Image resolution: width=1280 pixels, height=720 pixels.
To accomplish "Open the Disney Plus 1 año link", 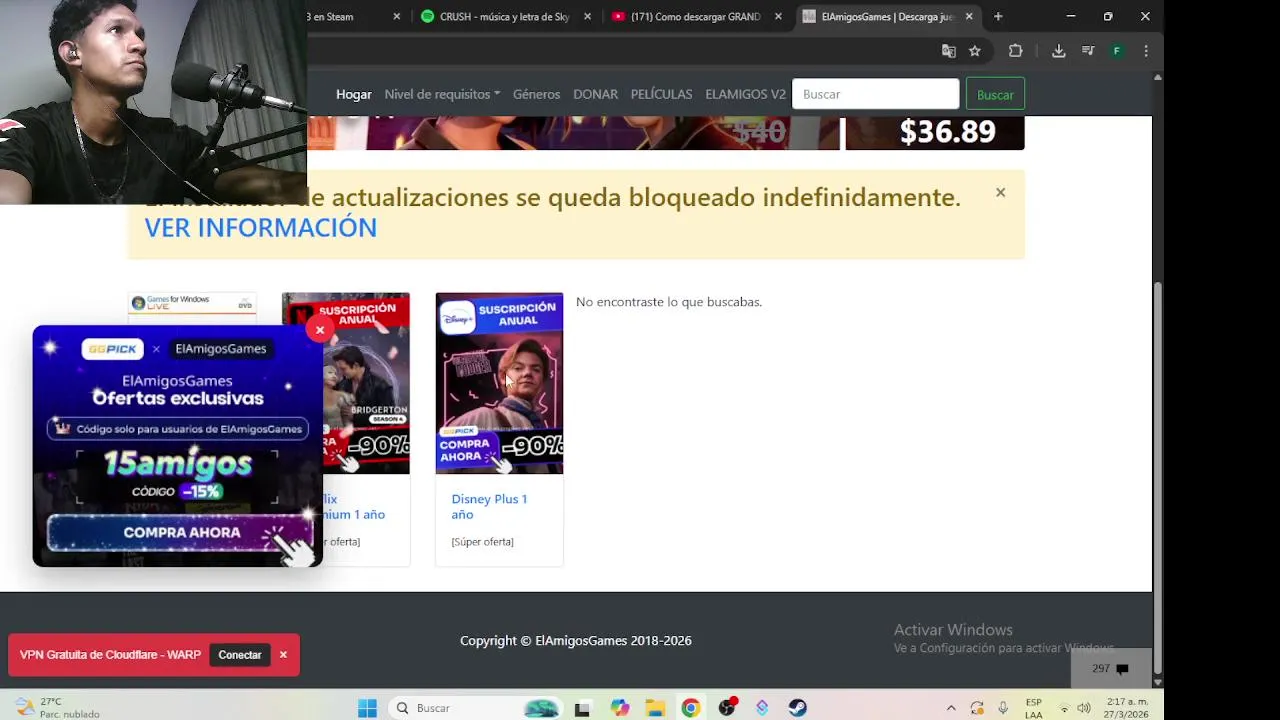I will [489, 506].
